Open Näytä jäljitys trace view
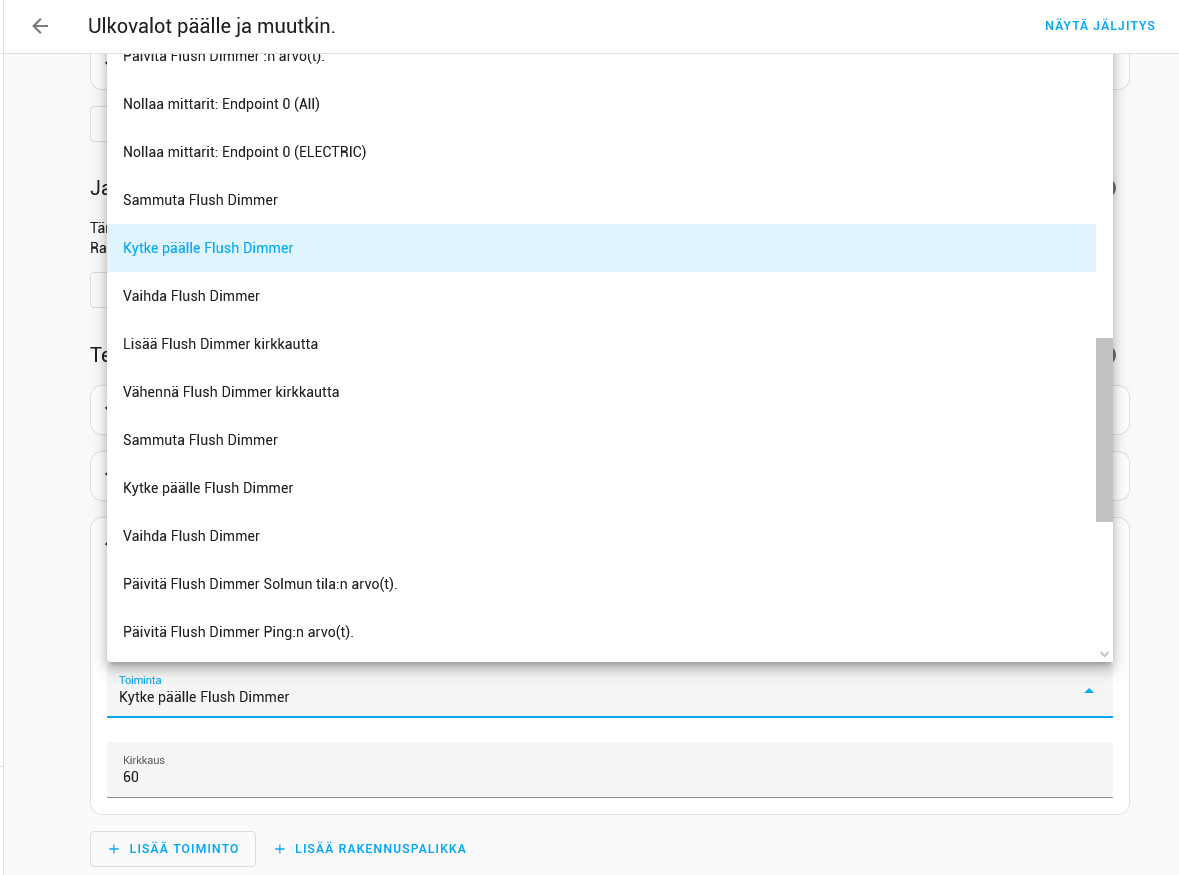1179x875 pixels. 1100,26
